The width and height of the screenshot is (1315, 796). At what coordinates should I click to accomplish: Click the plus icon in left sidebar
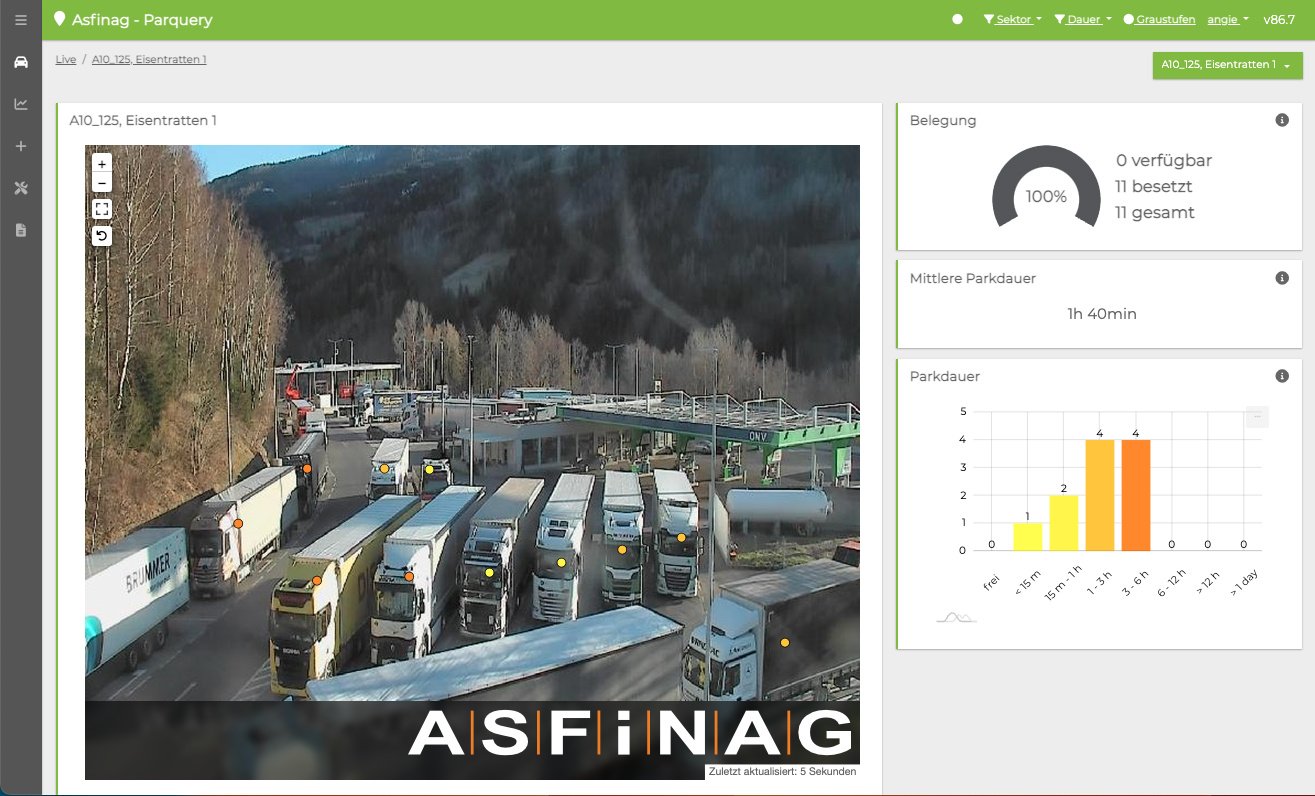pos(21,146)
